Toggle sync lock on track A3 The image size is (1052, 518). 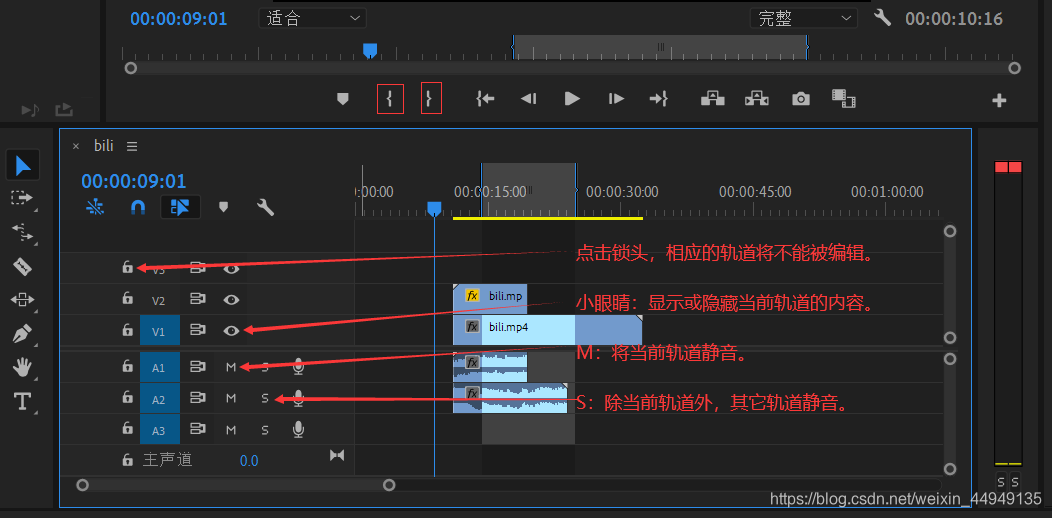point(197,429)
